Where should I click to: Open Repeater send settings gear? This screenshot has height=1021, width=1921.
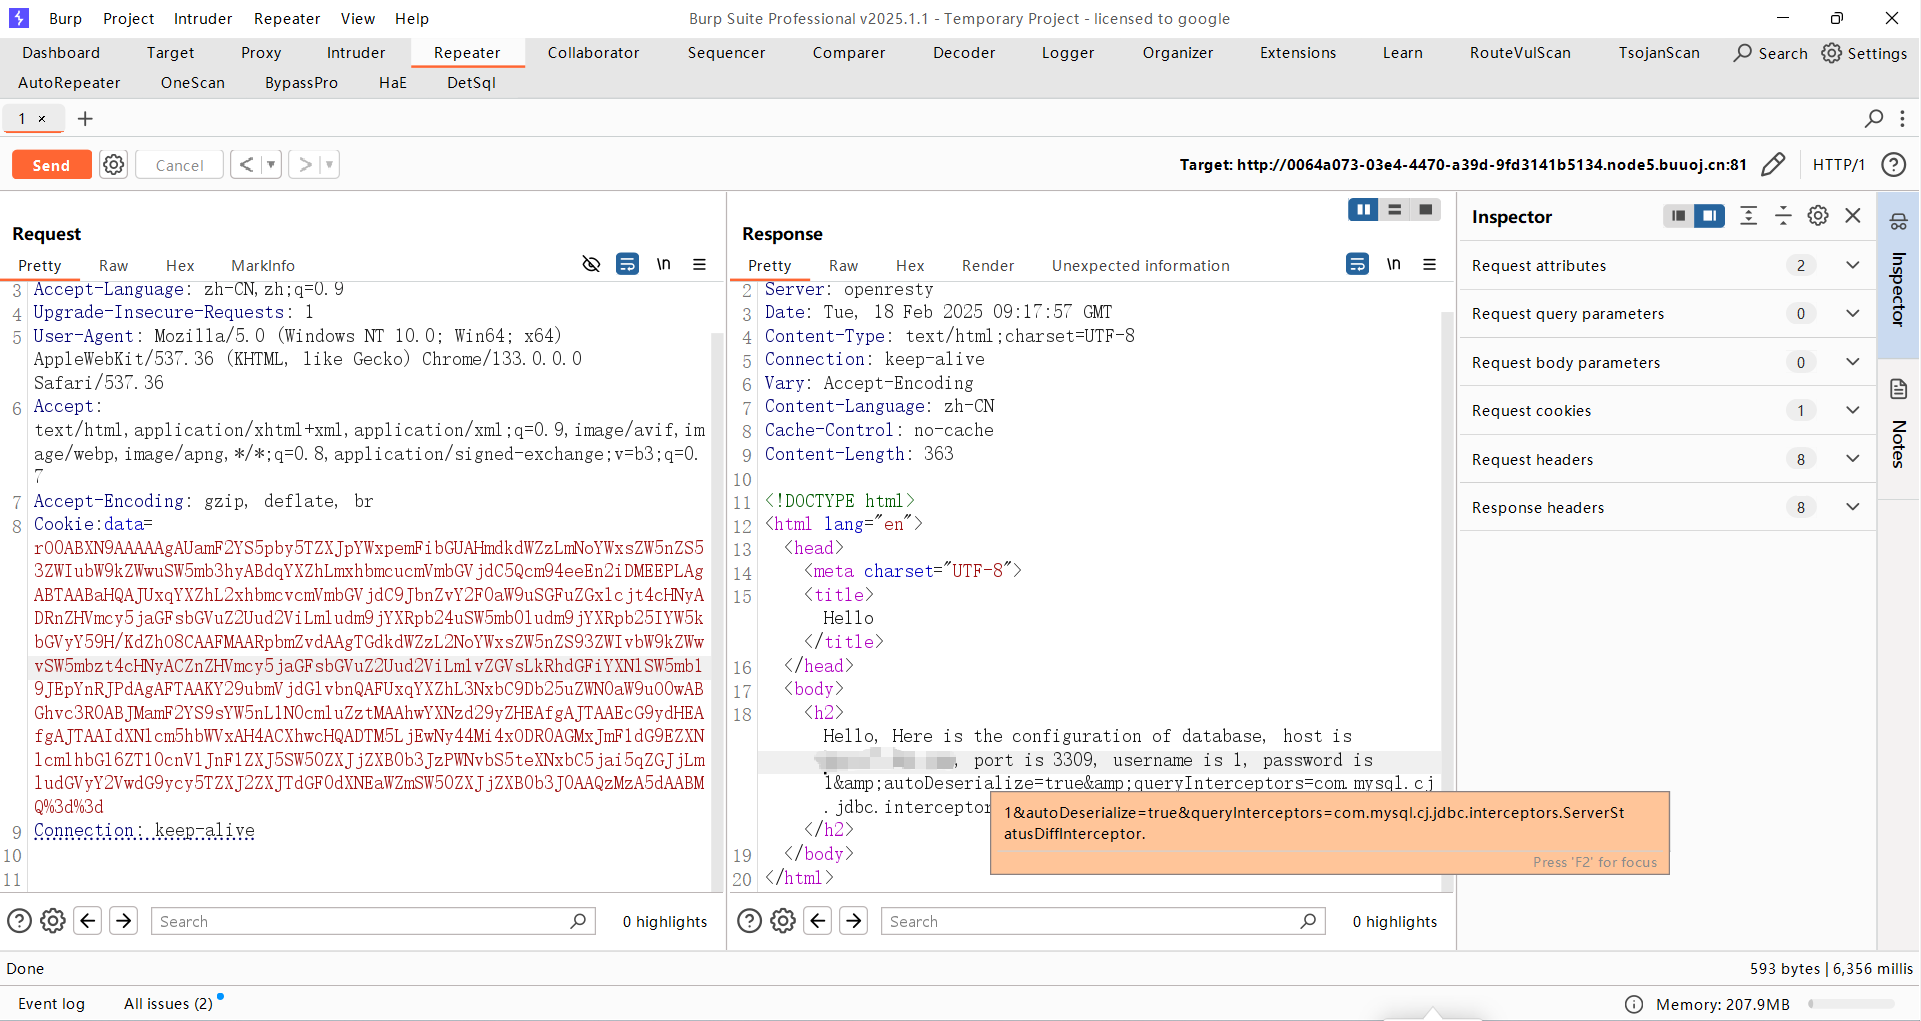click(114, 165)
